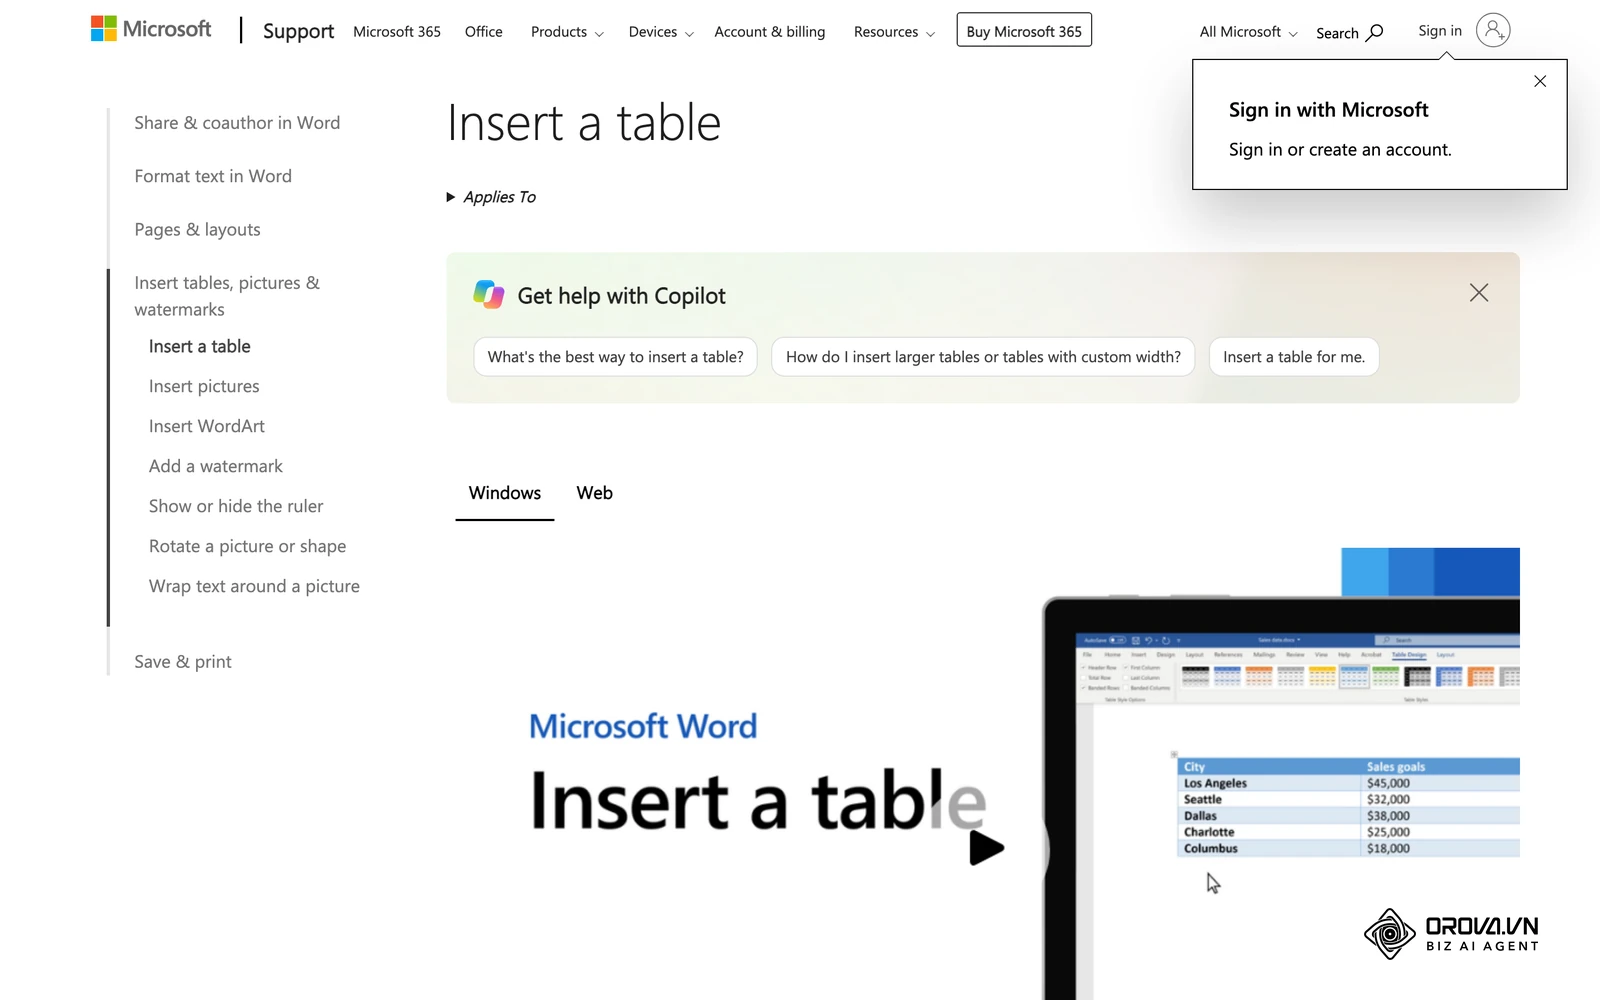Open Account & billing
The height and width of the screenshot is (1000, 1600).
pyautogui.click(x=770, y=32)
